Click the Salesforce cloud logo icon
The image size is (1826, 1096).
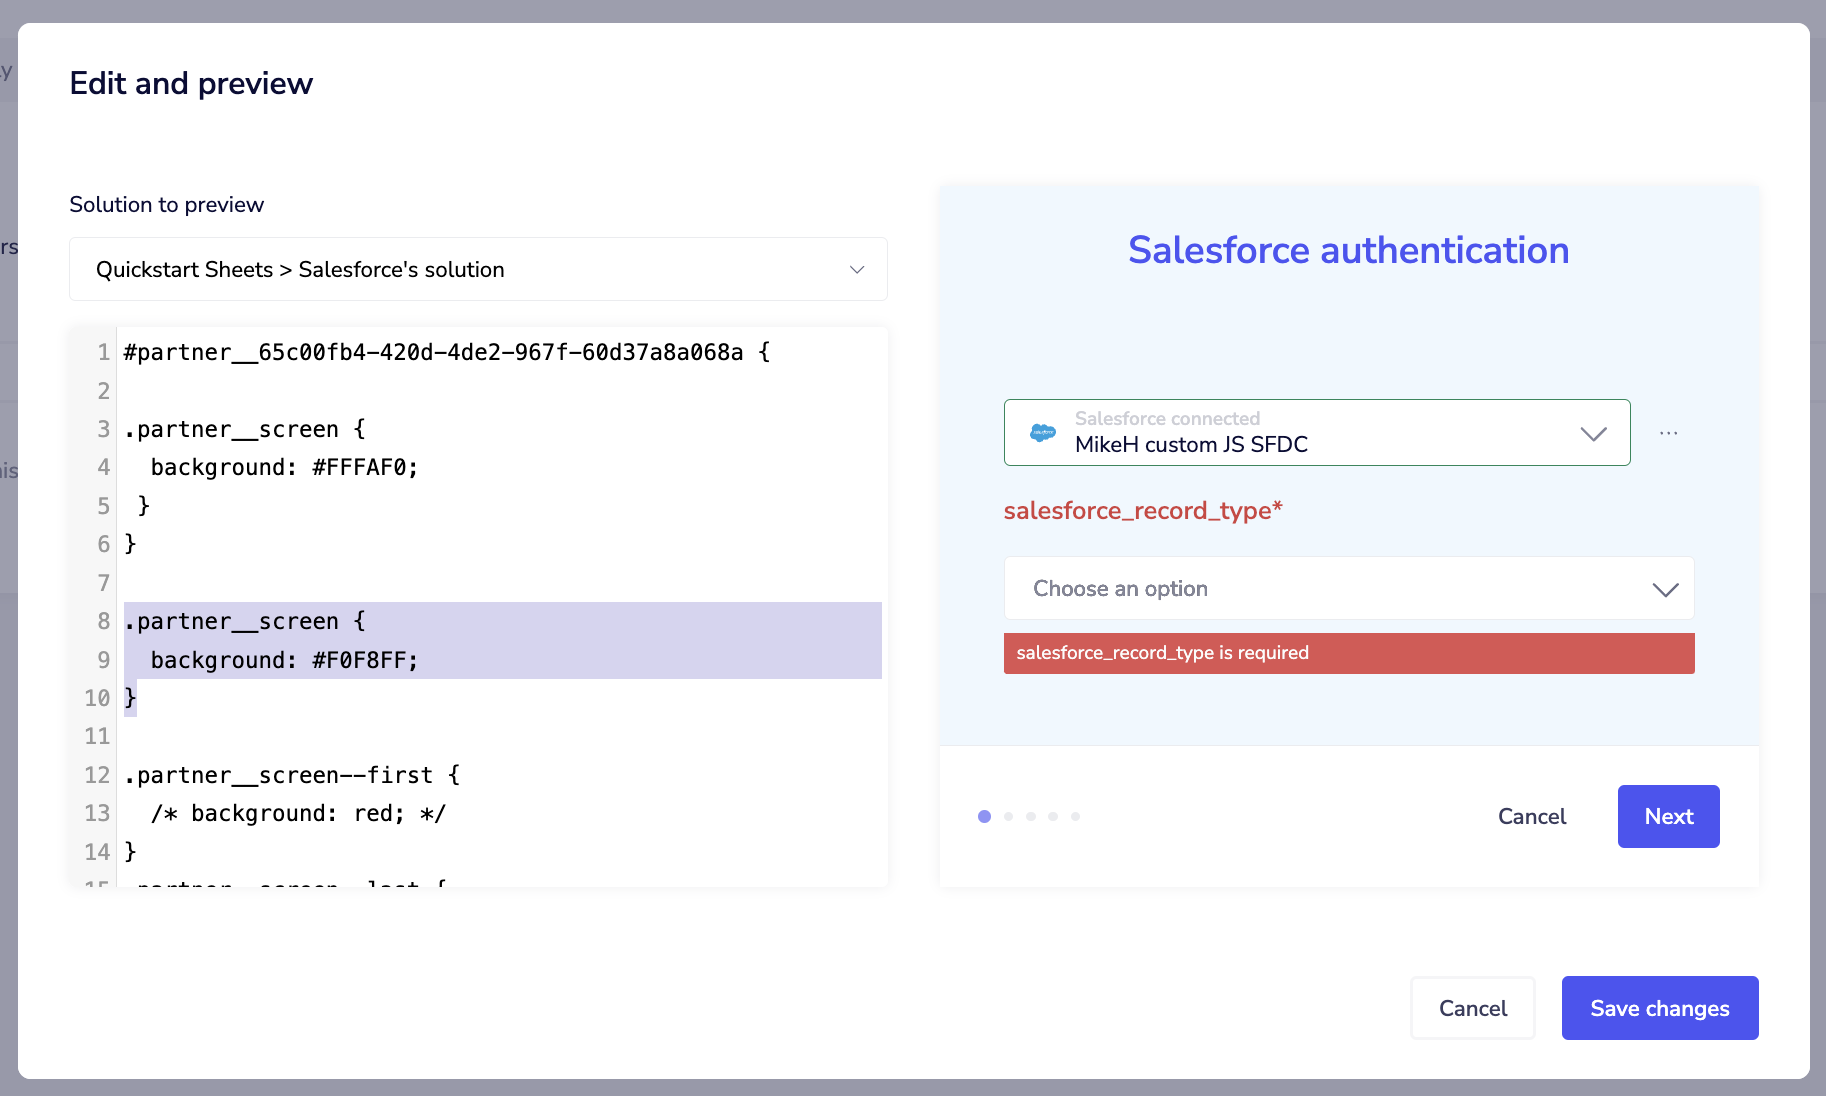coord(1042,433)
